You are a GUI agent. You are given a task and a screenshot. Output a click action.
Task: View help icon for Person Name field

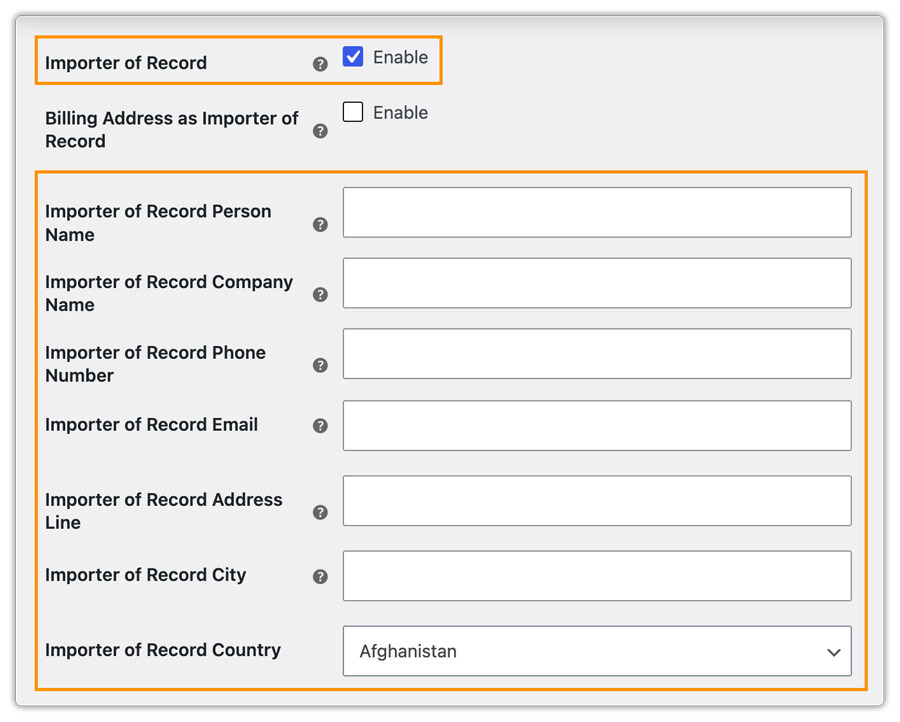click(x=320, y=224)
